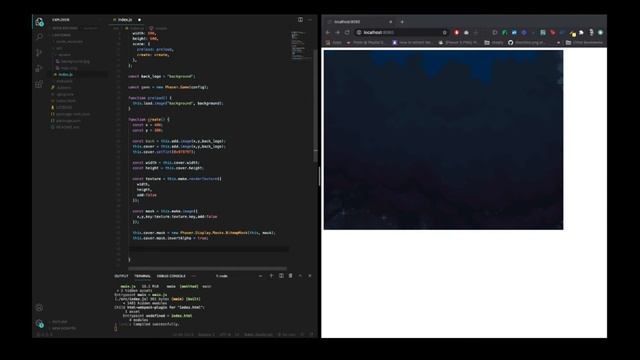Show hidden bookmarks via the double chevron
The height and width of the screenshot is (360, 640).
[558, 42]
